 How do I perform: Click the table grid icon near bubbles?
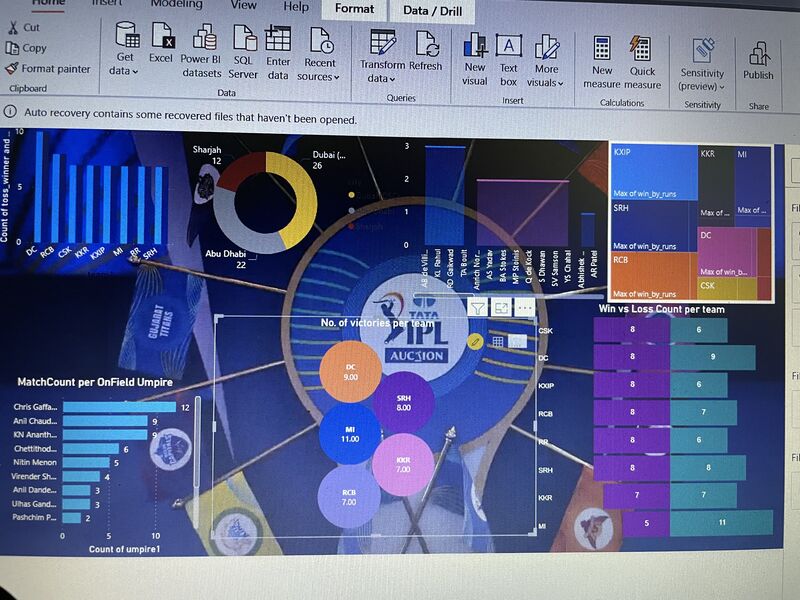click(497, 342)
